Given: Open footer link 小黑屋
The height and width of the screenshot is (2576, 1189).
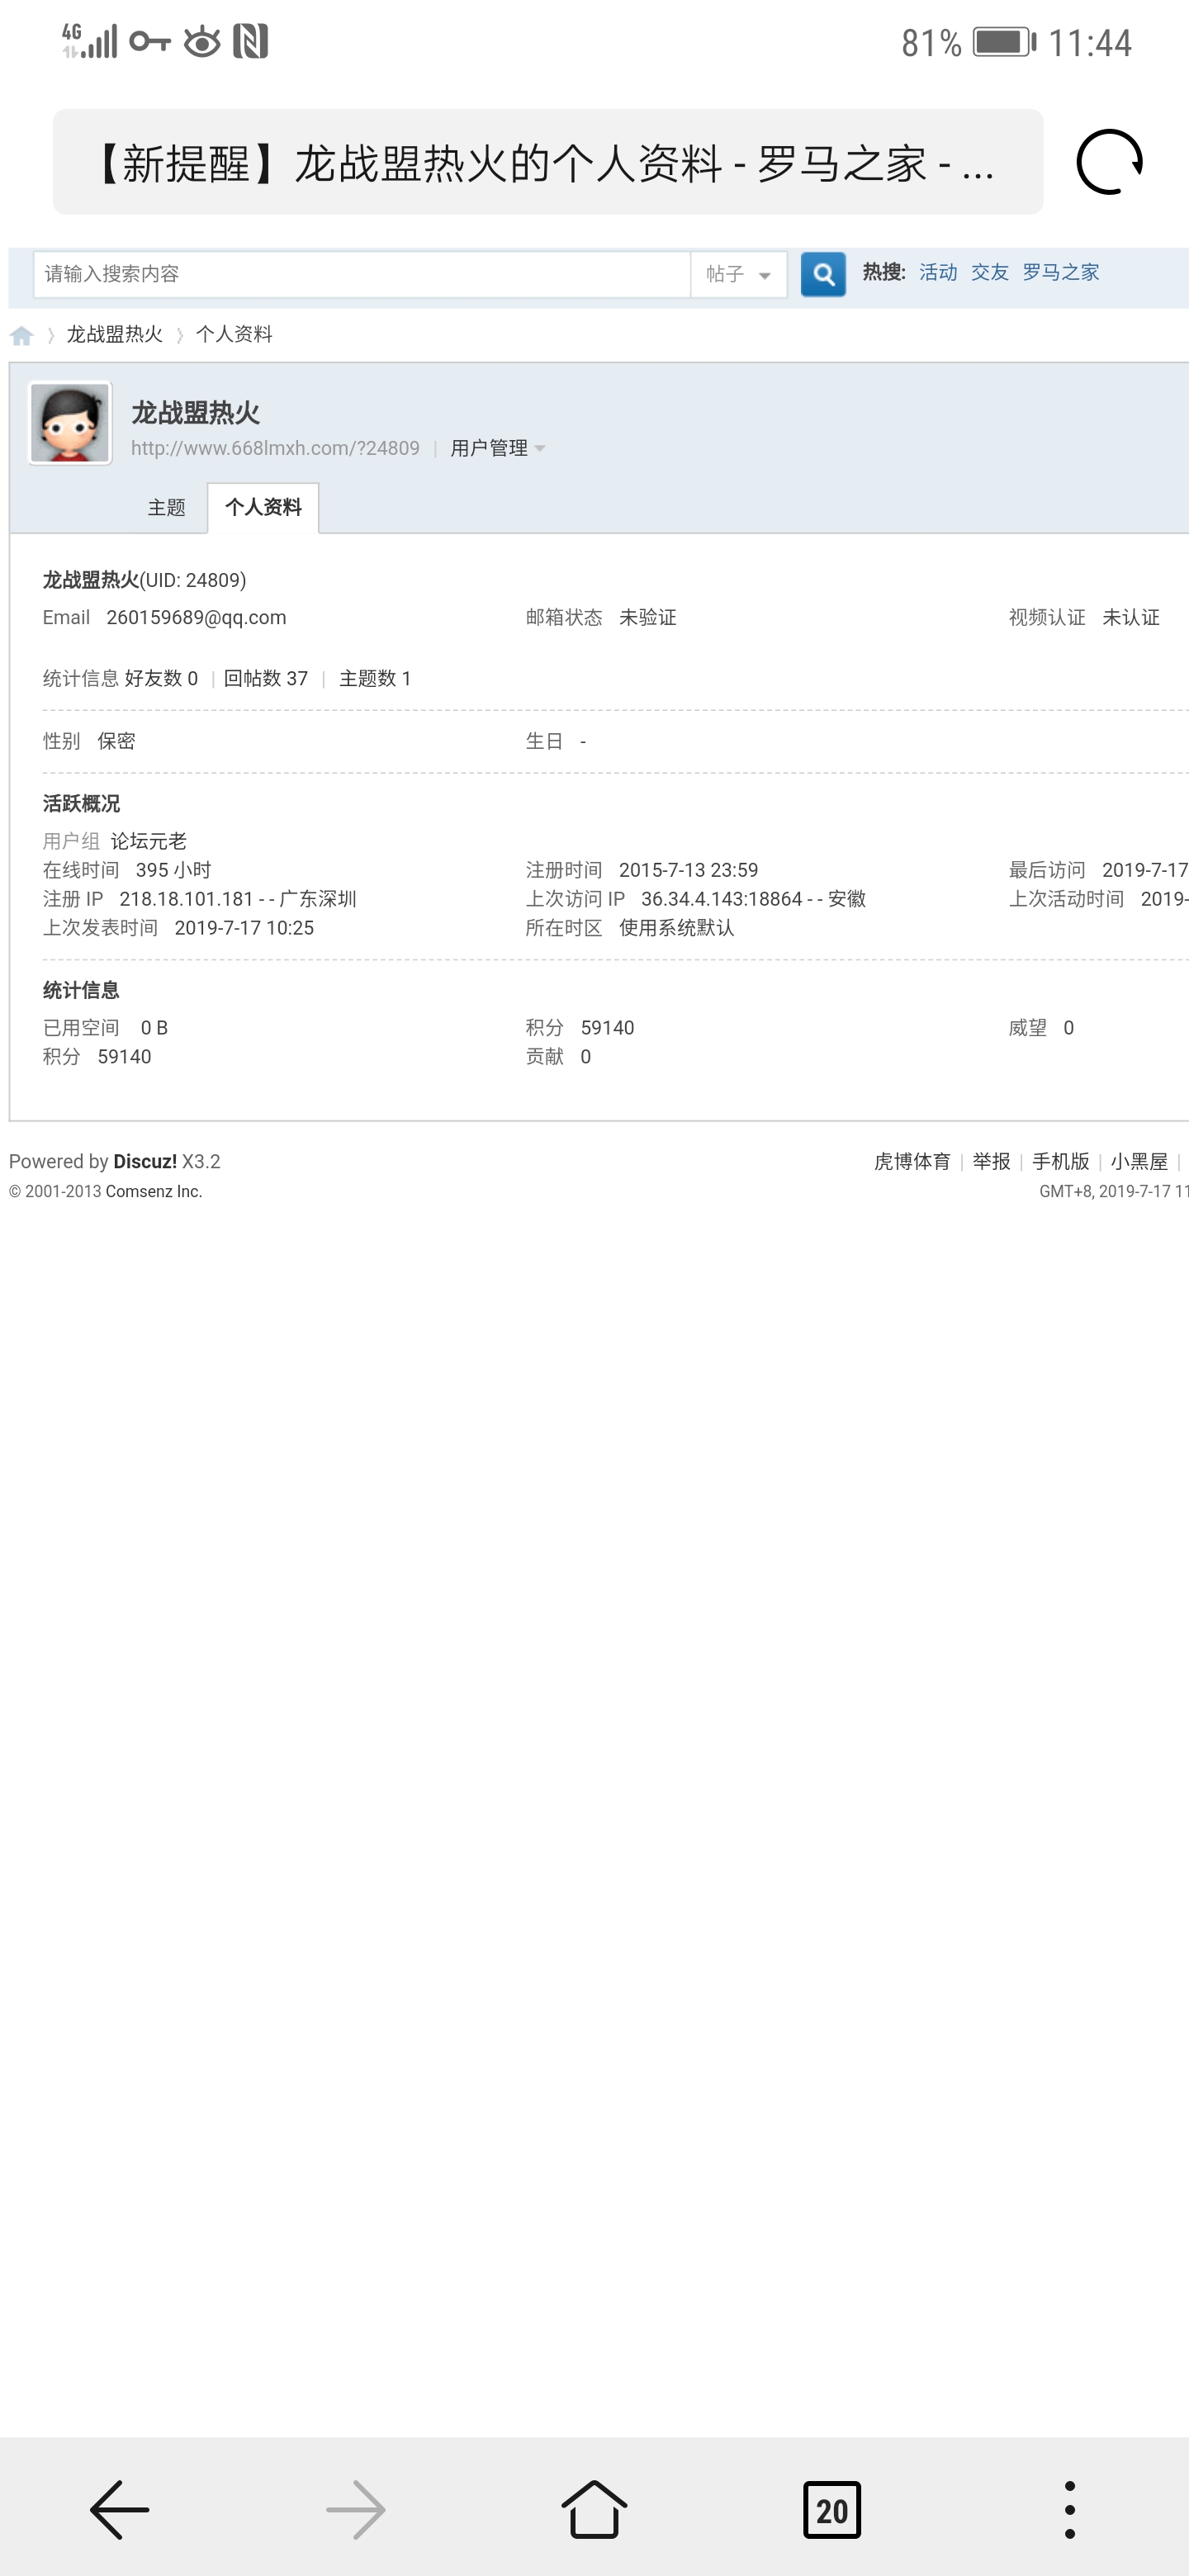Looking at the screenshot, I should point(1139,1161).
